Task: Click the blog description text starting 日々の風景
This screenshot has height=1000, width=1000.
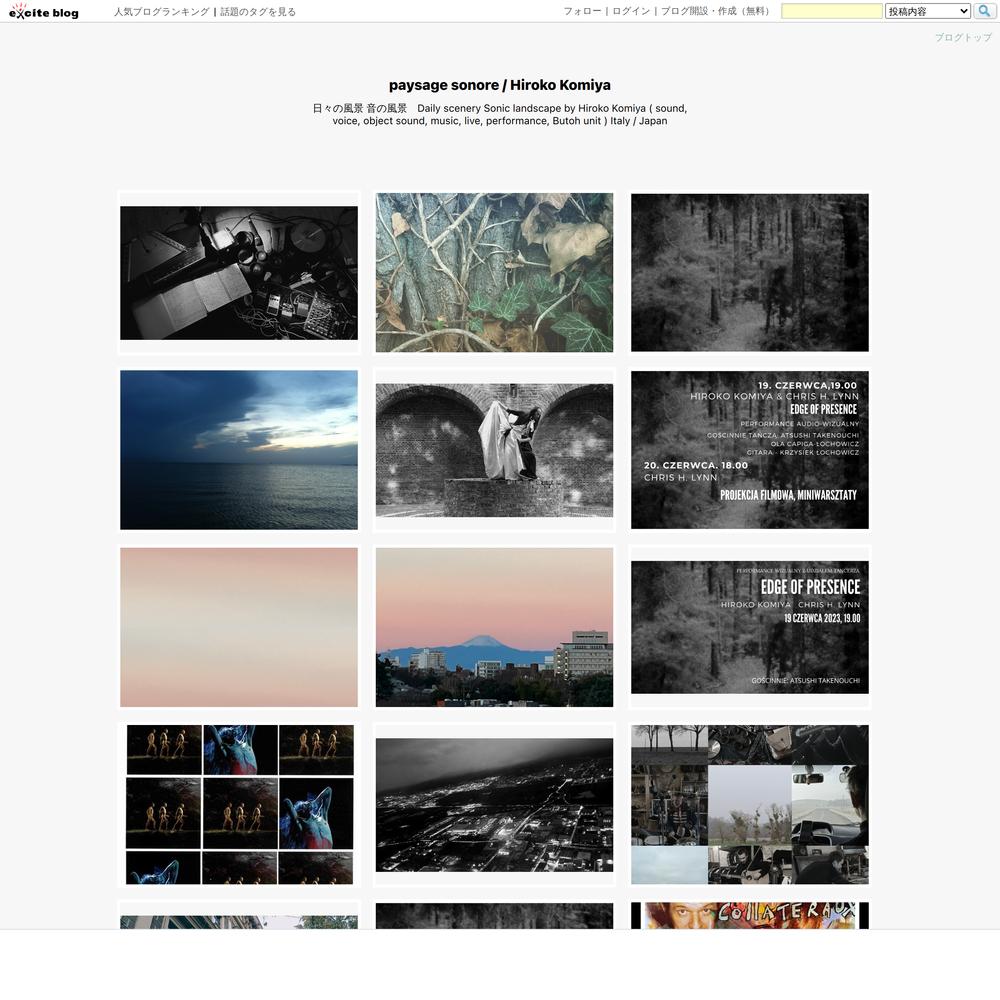Action: point(500,114)
